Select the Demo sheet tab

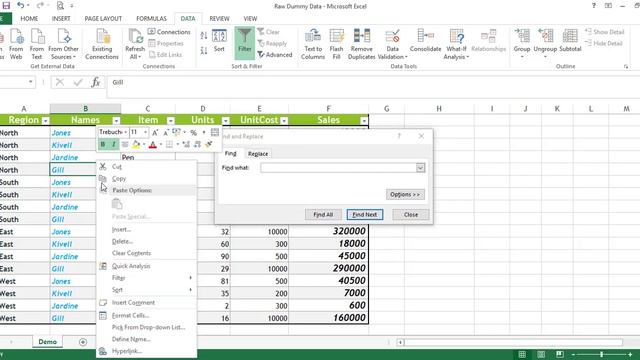[x=47, y=342]
